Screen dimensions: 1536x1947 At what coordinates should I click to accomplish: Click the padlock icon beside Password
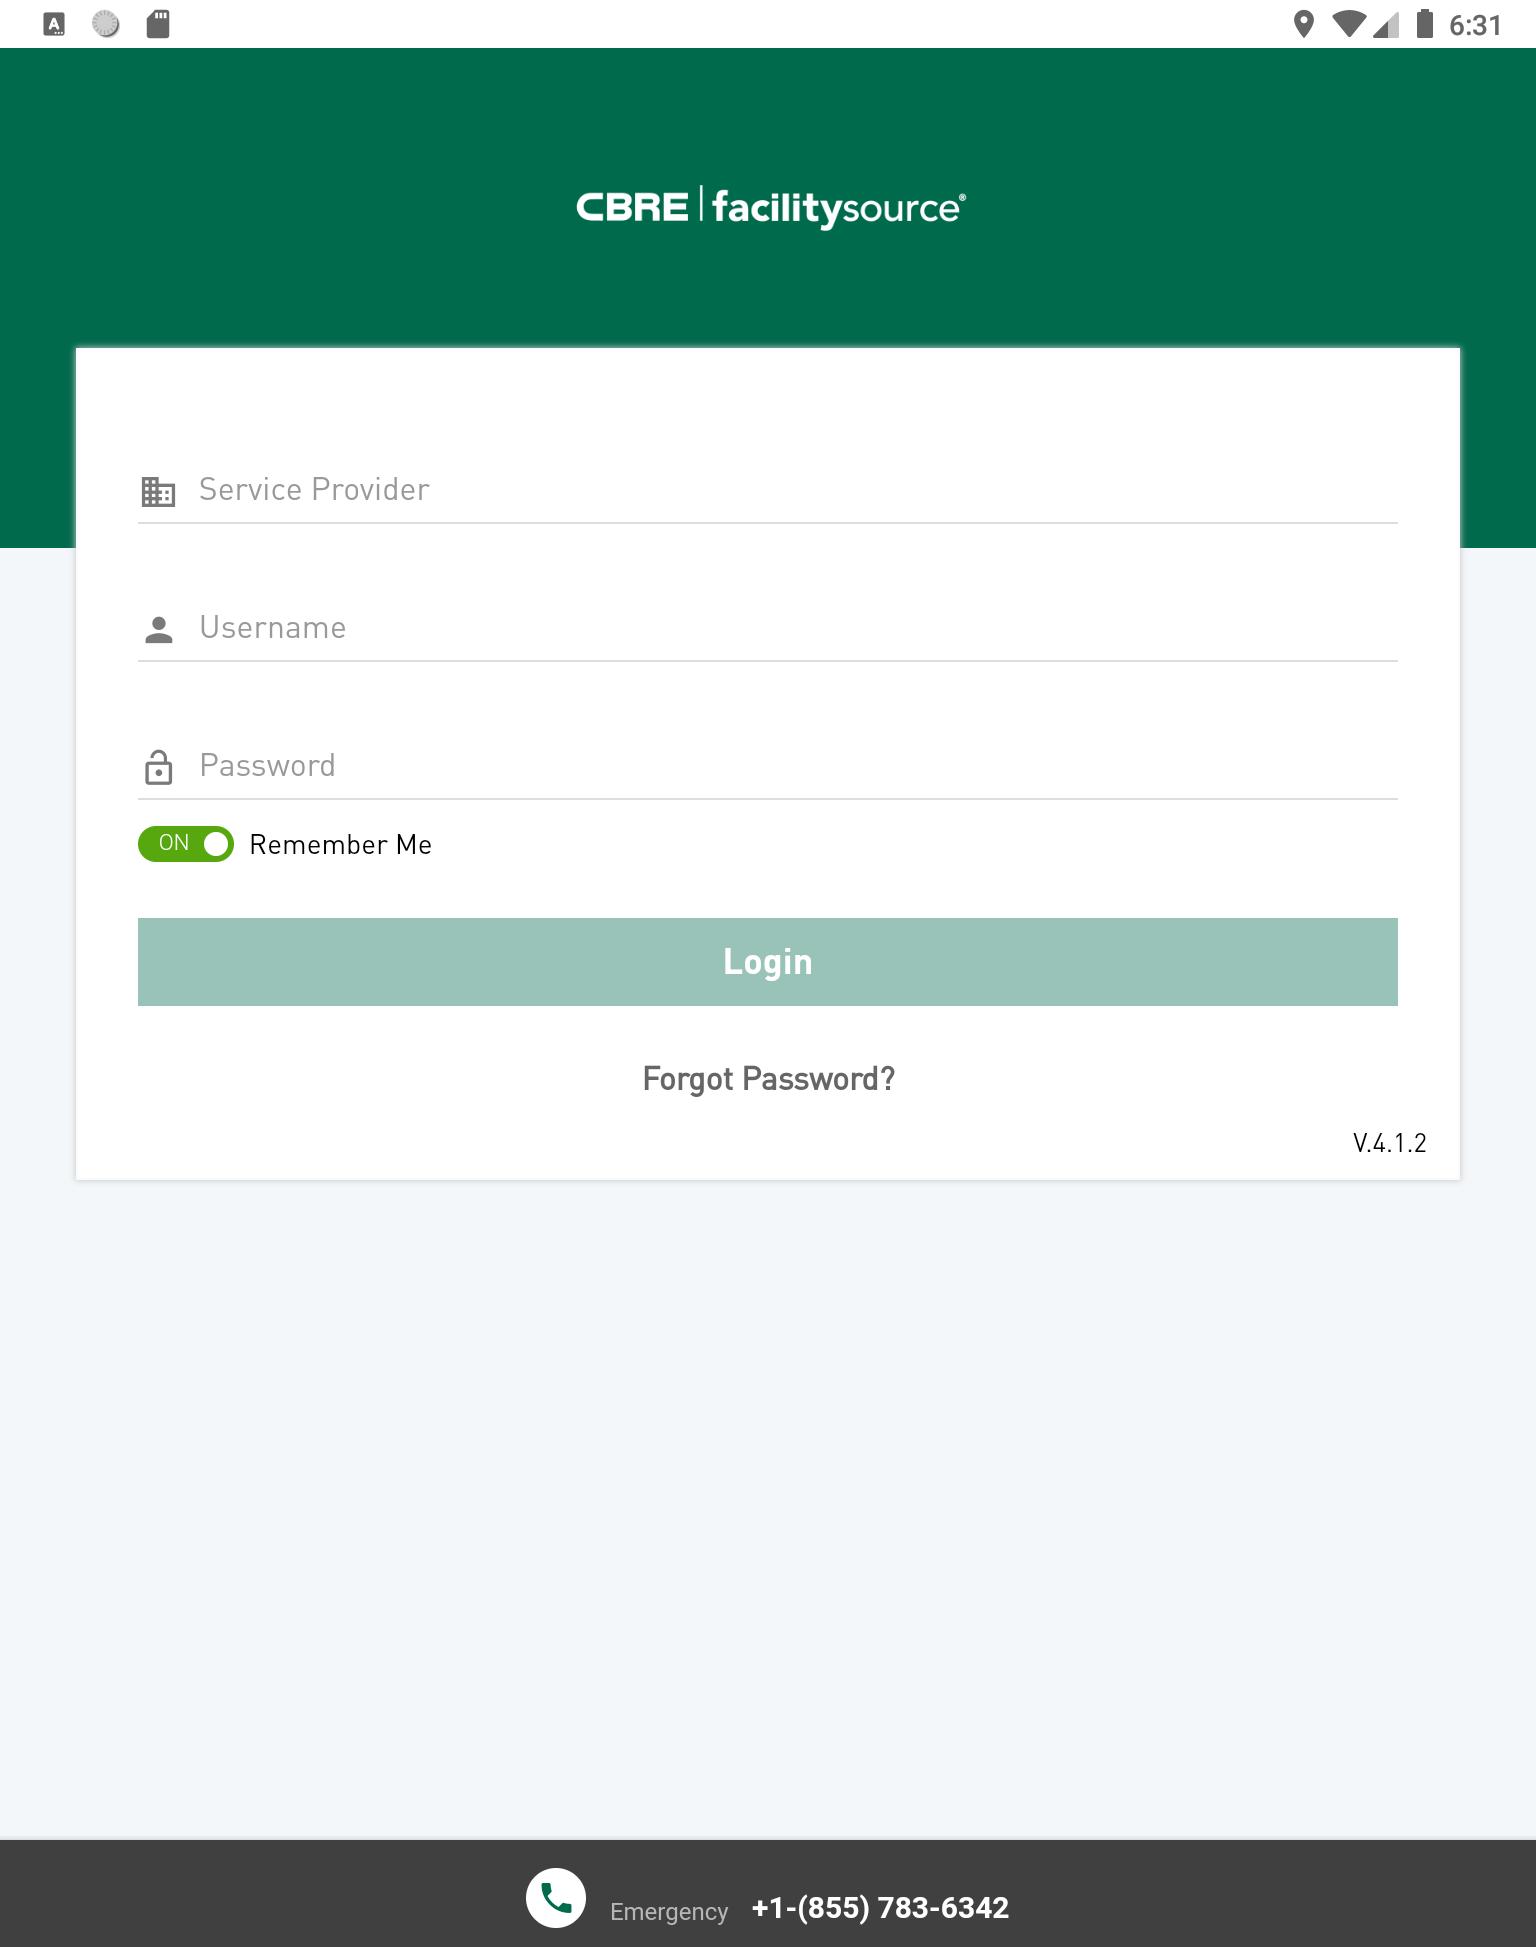[x=158, y=767]
